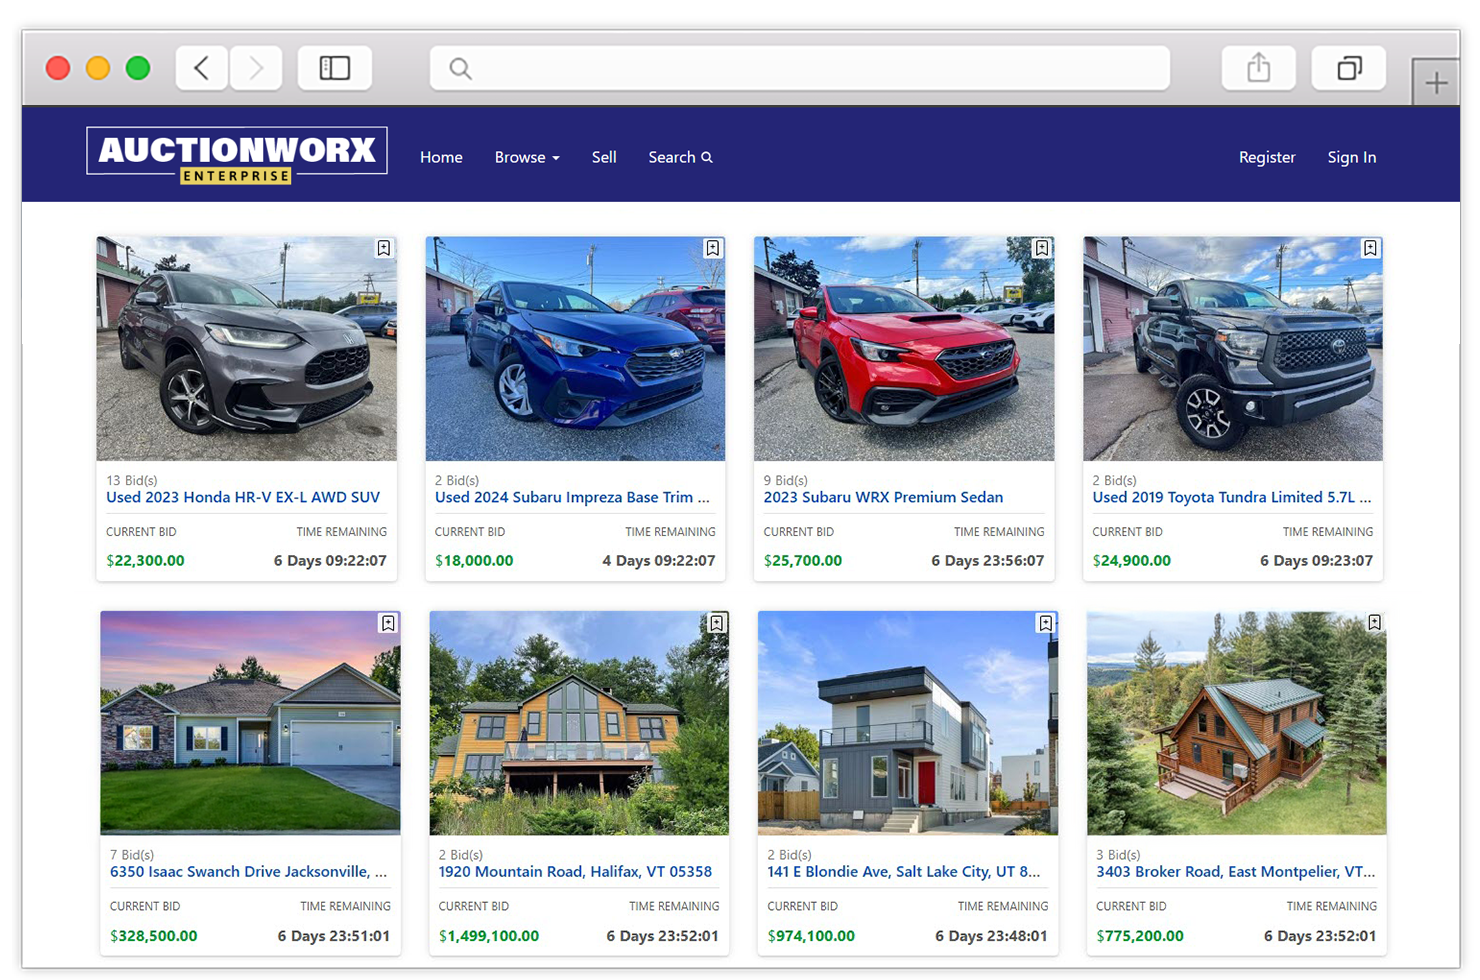Image resolution: width=1480 pixels, height=980 pixels.
Task: Click the yellow minimize window button
Action: coord(98,68)
